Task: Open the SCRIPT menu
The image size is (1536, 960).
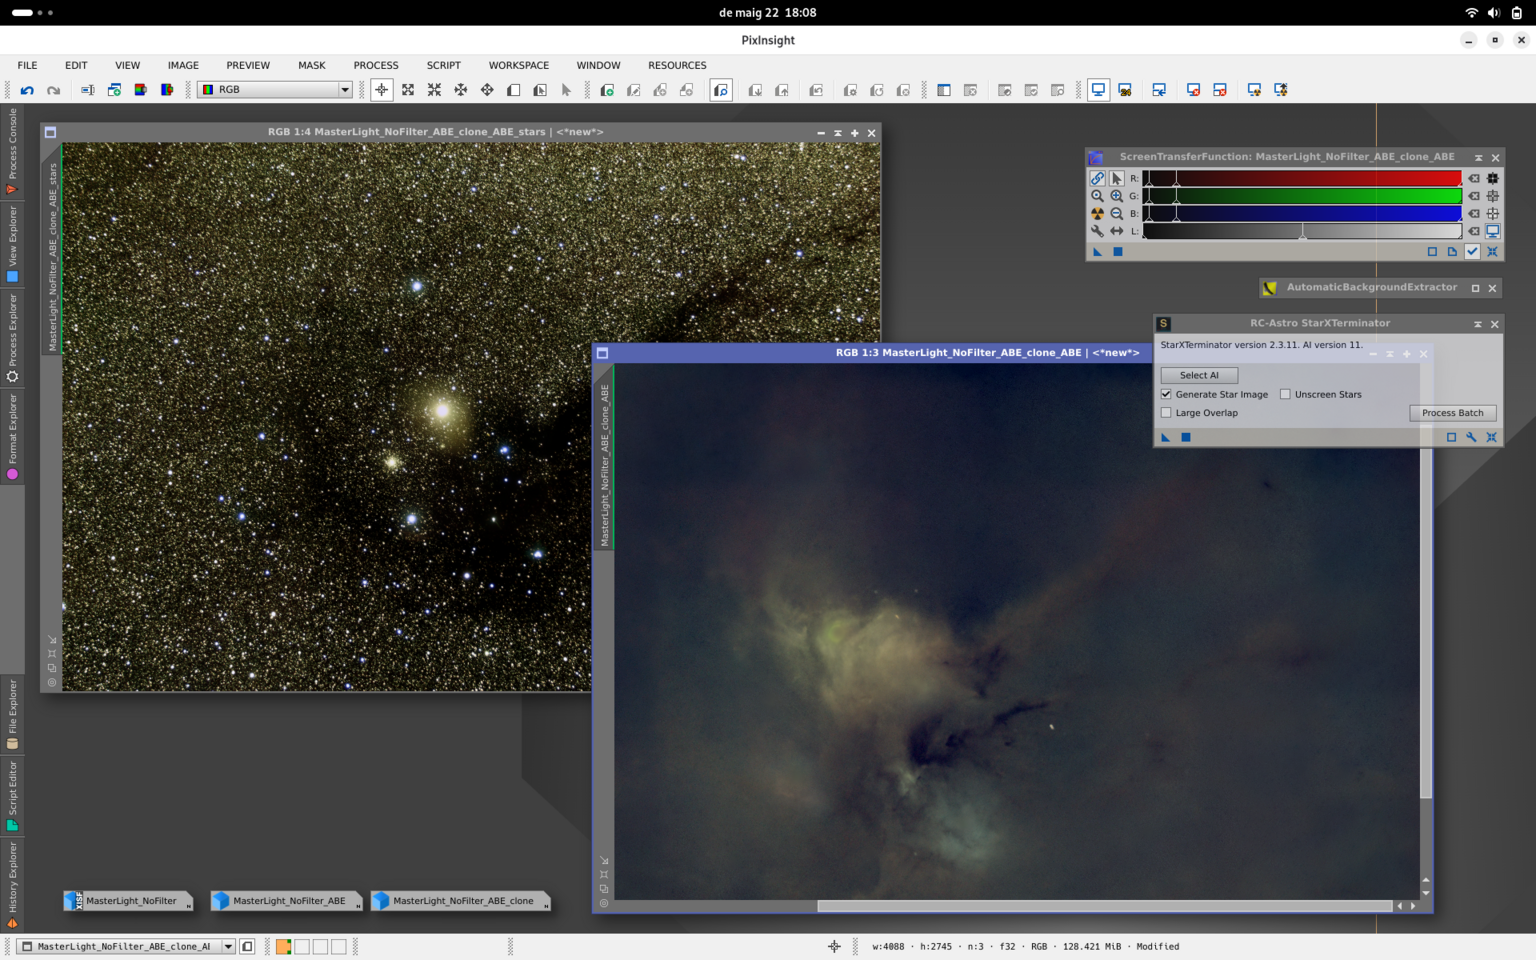Action: (x=444, y=65)
